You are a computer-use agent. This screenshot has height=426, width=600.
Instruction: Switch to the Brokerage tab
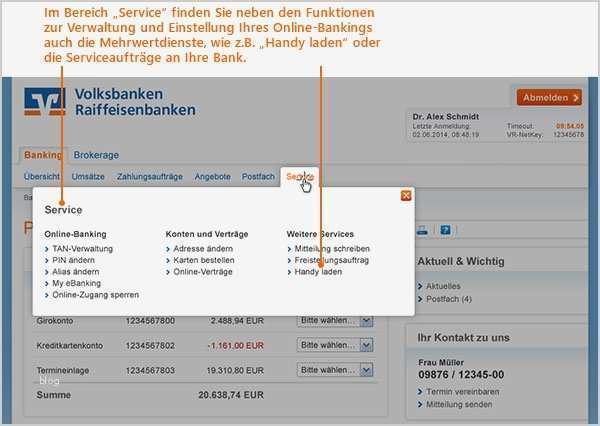point(96,155)
